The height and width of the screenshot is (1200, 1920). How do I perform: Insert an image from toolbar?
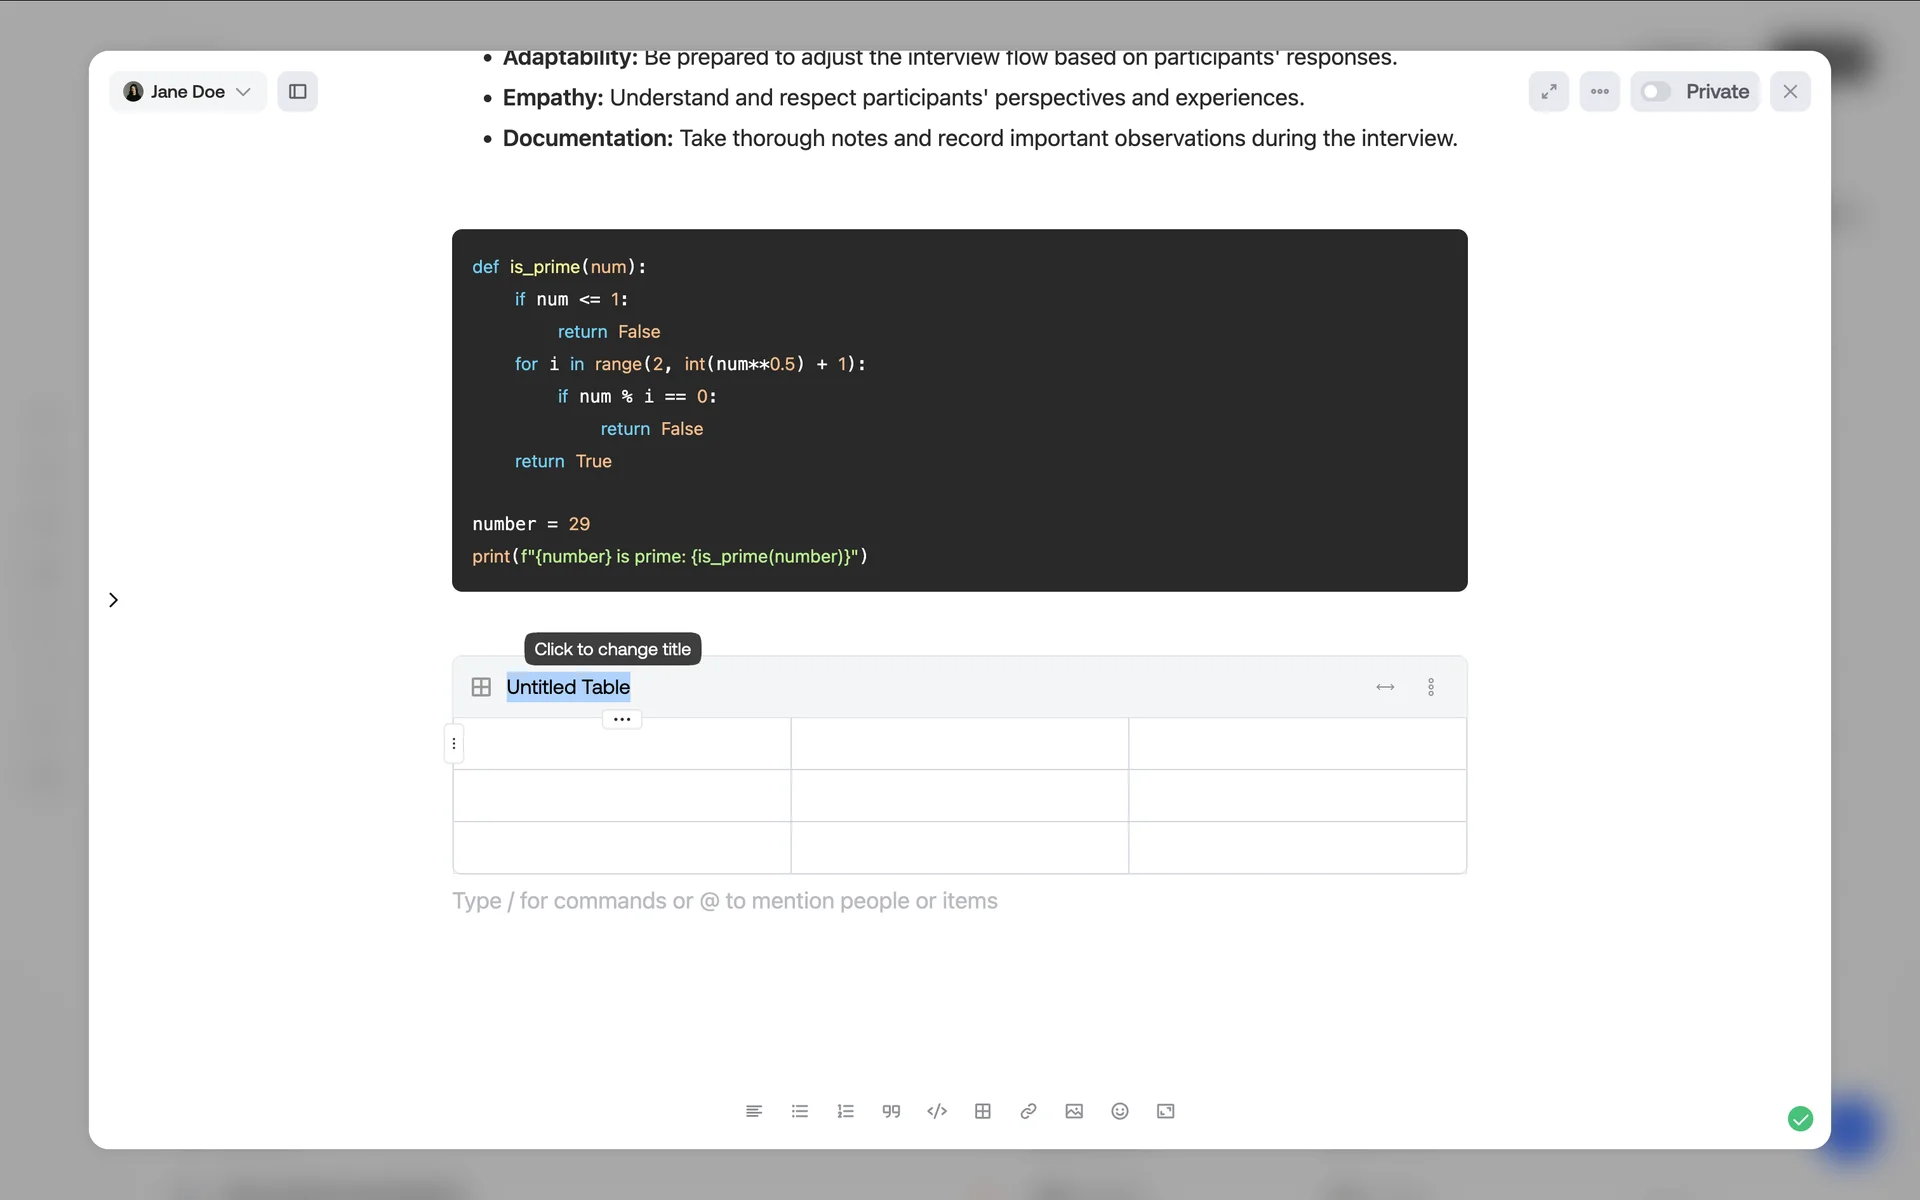pos(1074,1111)
